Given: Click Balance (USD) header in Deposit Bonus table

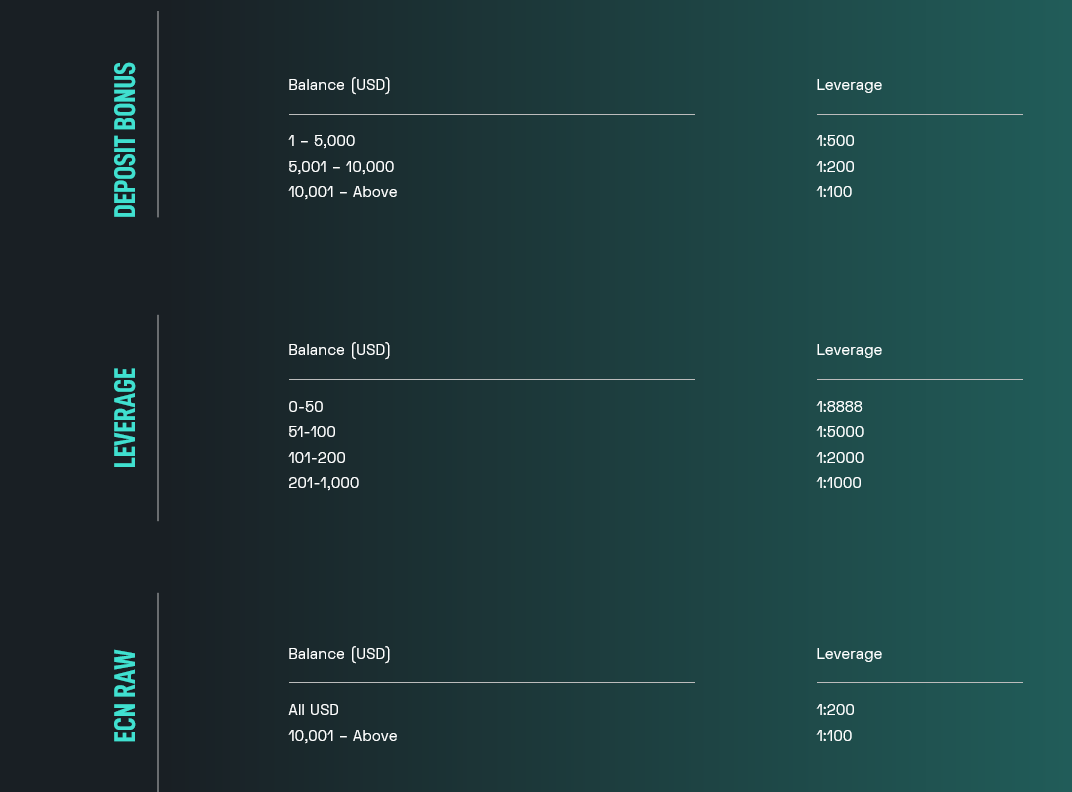Looking at the screenshot, I should [x=339, y=85].
